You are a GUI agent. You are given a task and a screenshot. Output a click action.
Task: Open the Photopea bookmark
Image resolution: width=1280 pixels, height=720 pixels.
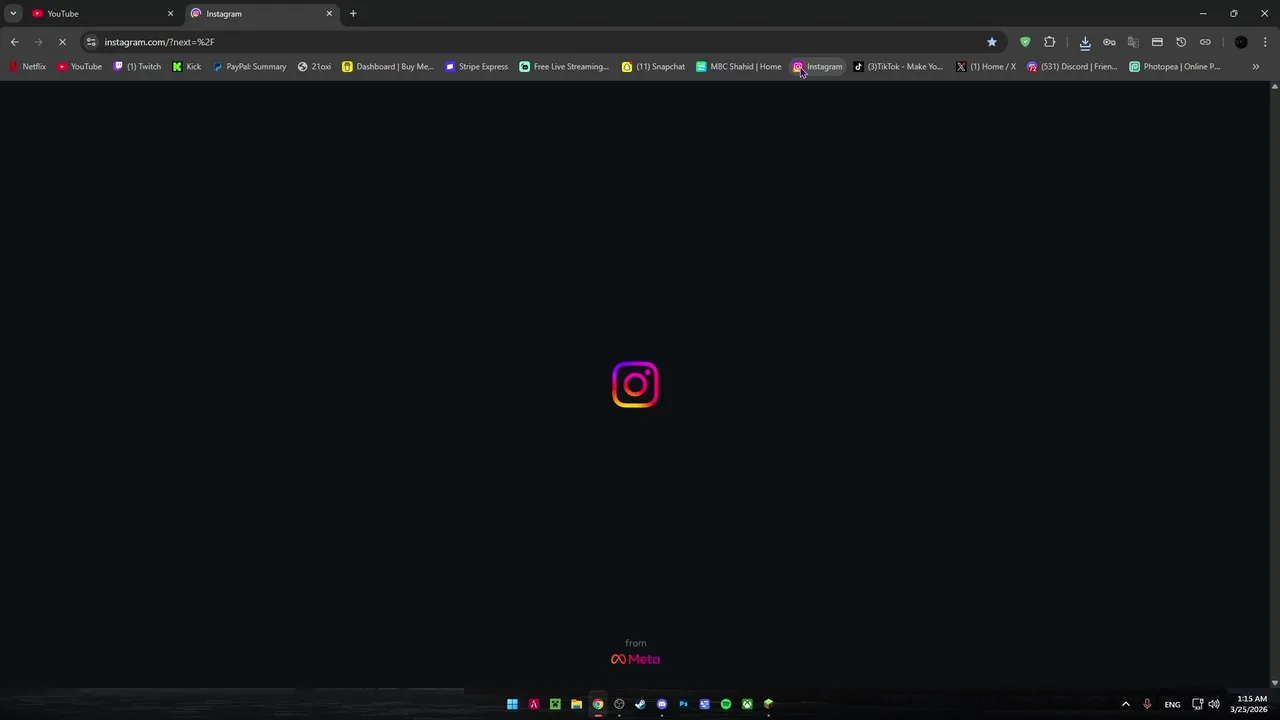[1175, 67]
